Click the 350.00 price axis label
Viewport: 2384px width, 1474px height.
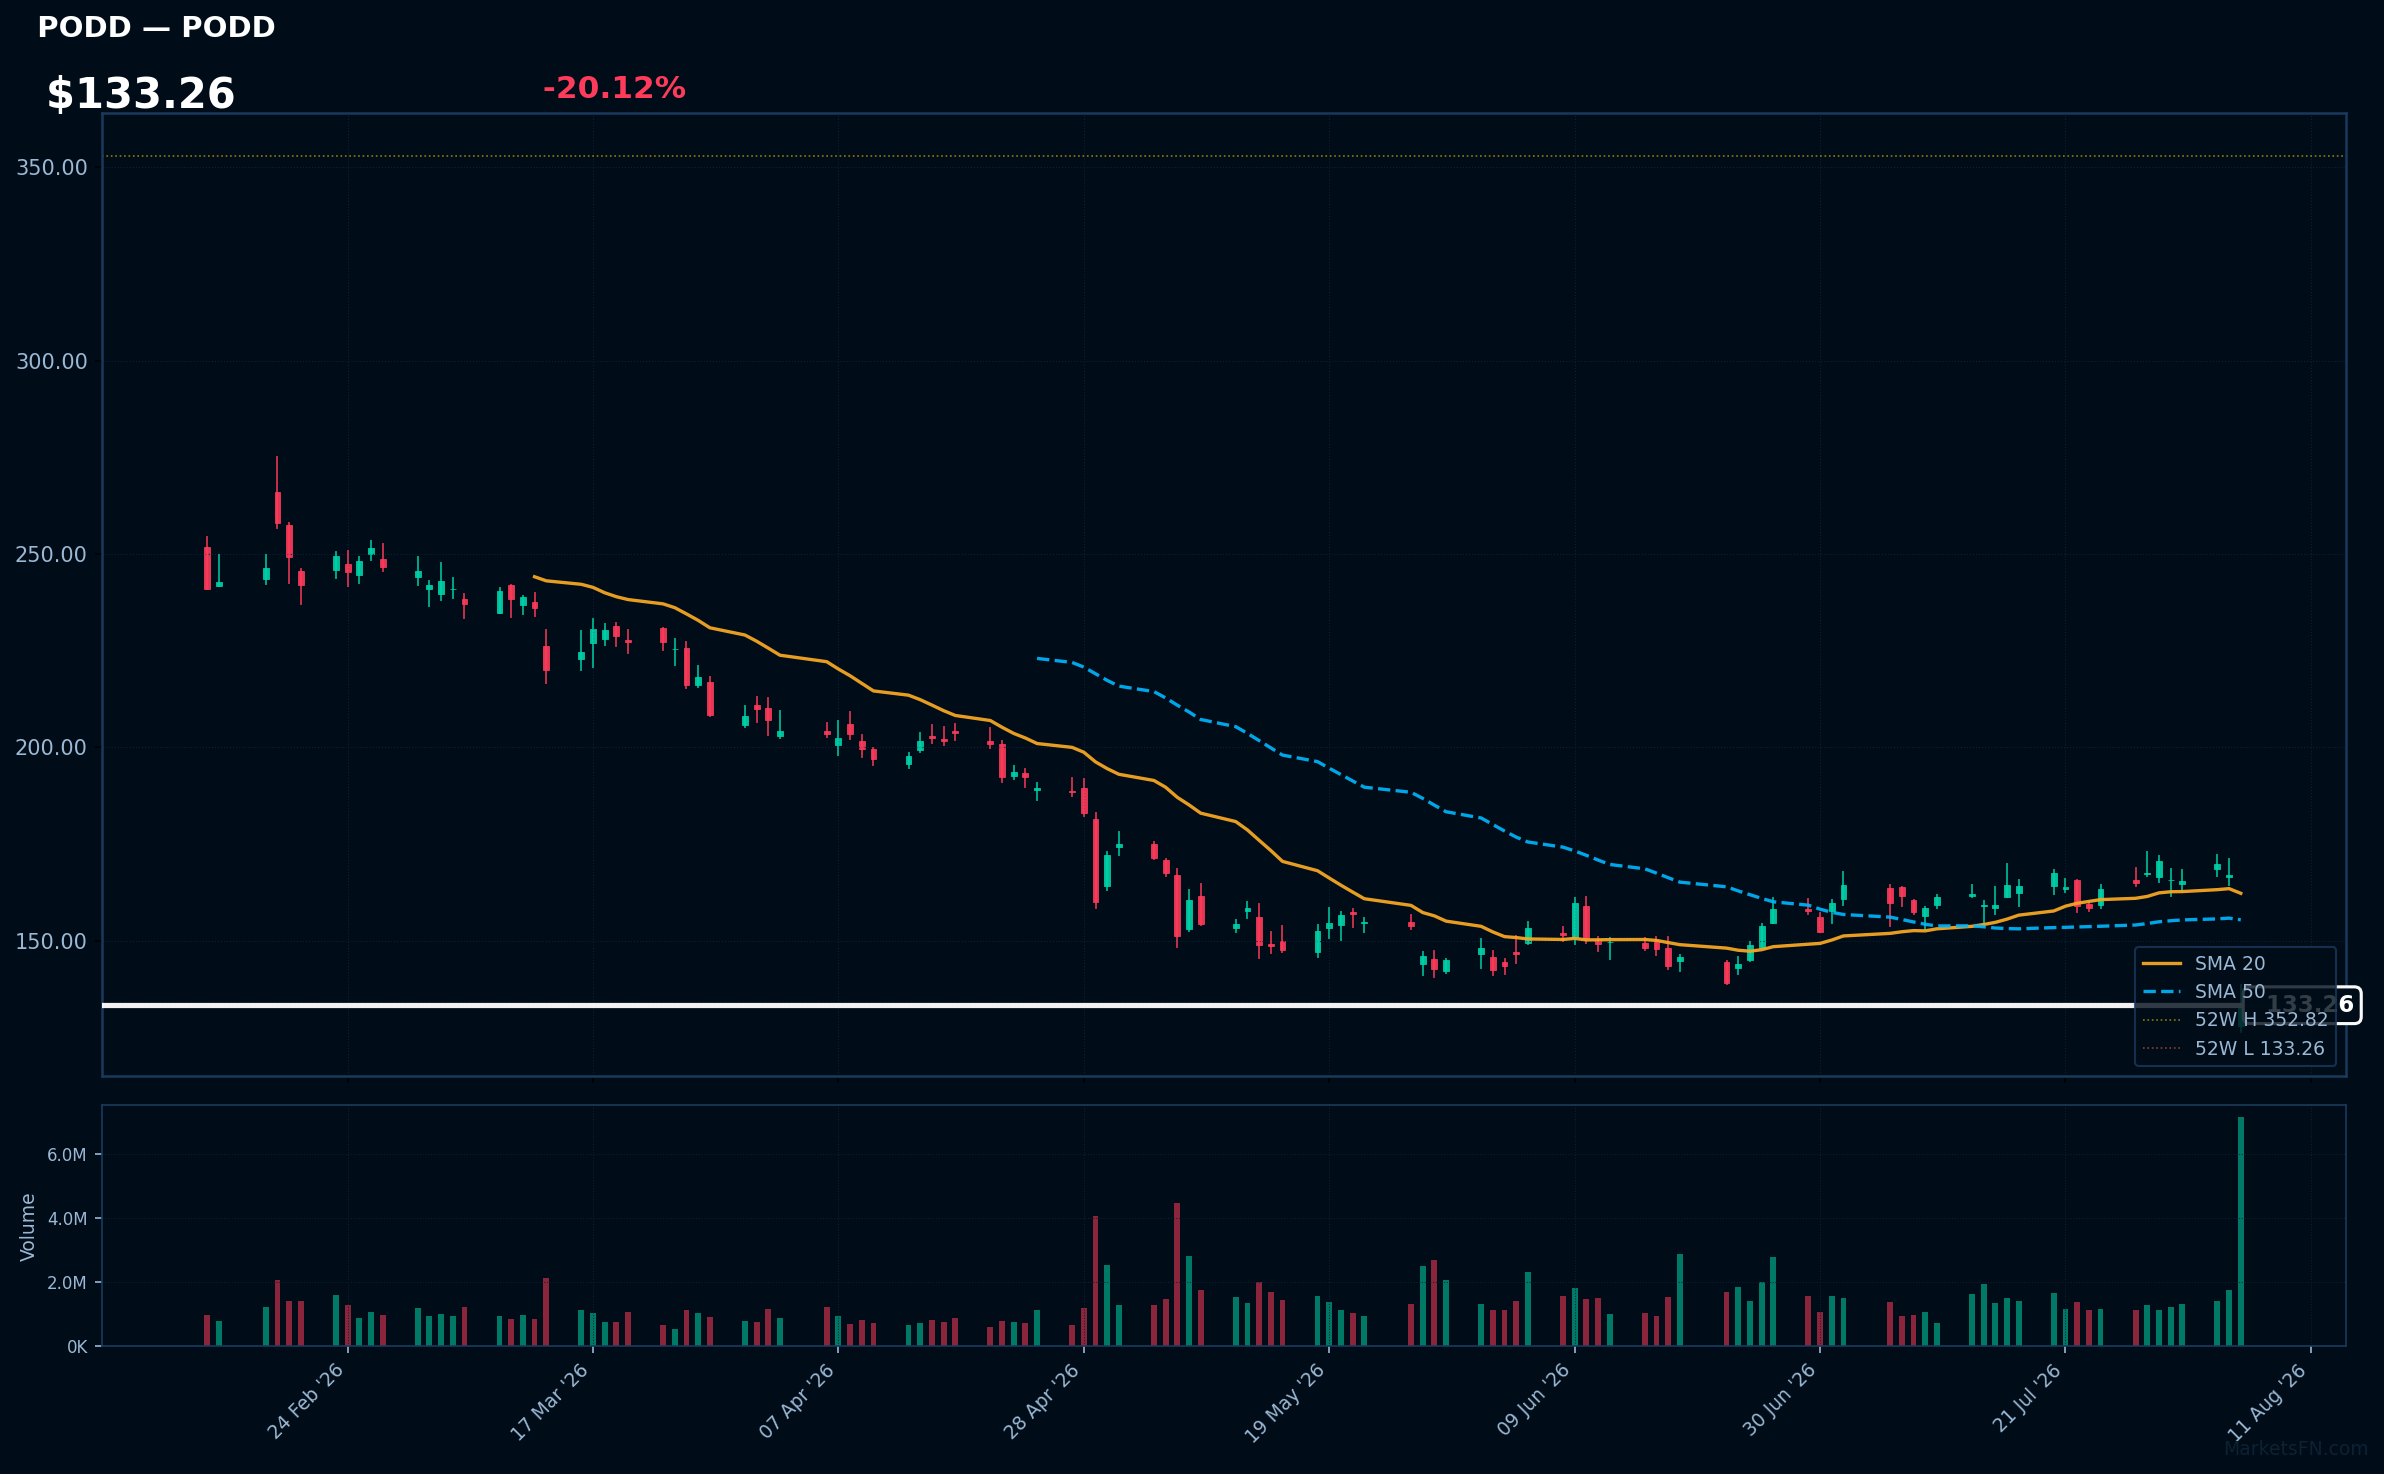click(x=52, y=167)
